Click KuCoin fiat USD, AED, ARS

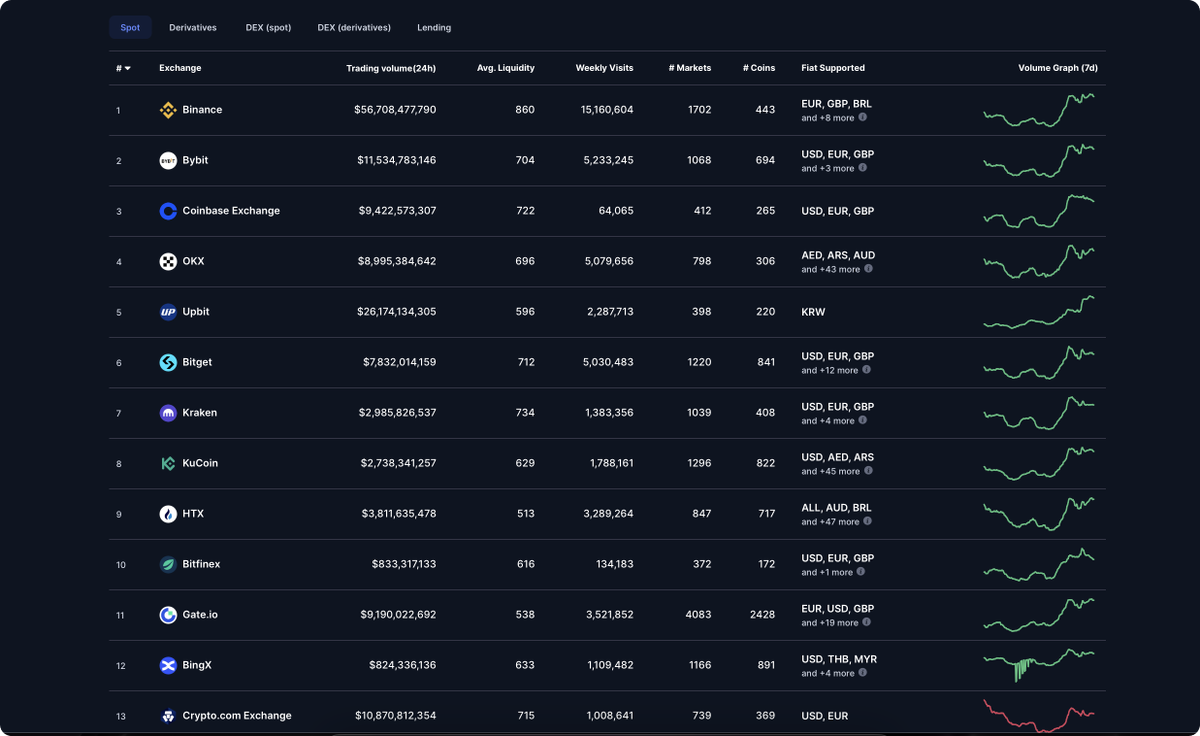(x=838, y=457)
